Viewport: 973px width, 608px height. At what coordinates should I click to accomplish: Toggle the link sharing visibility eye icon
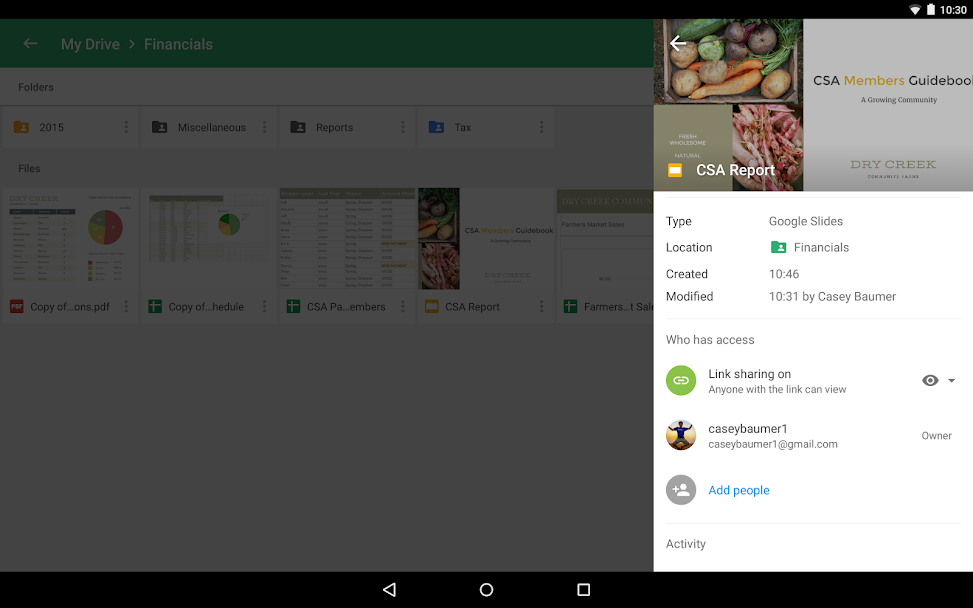pyautogui.click(x=930, y=380)
